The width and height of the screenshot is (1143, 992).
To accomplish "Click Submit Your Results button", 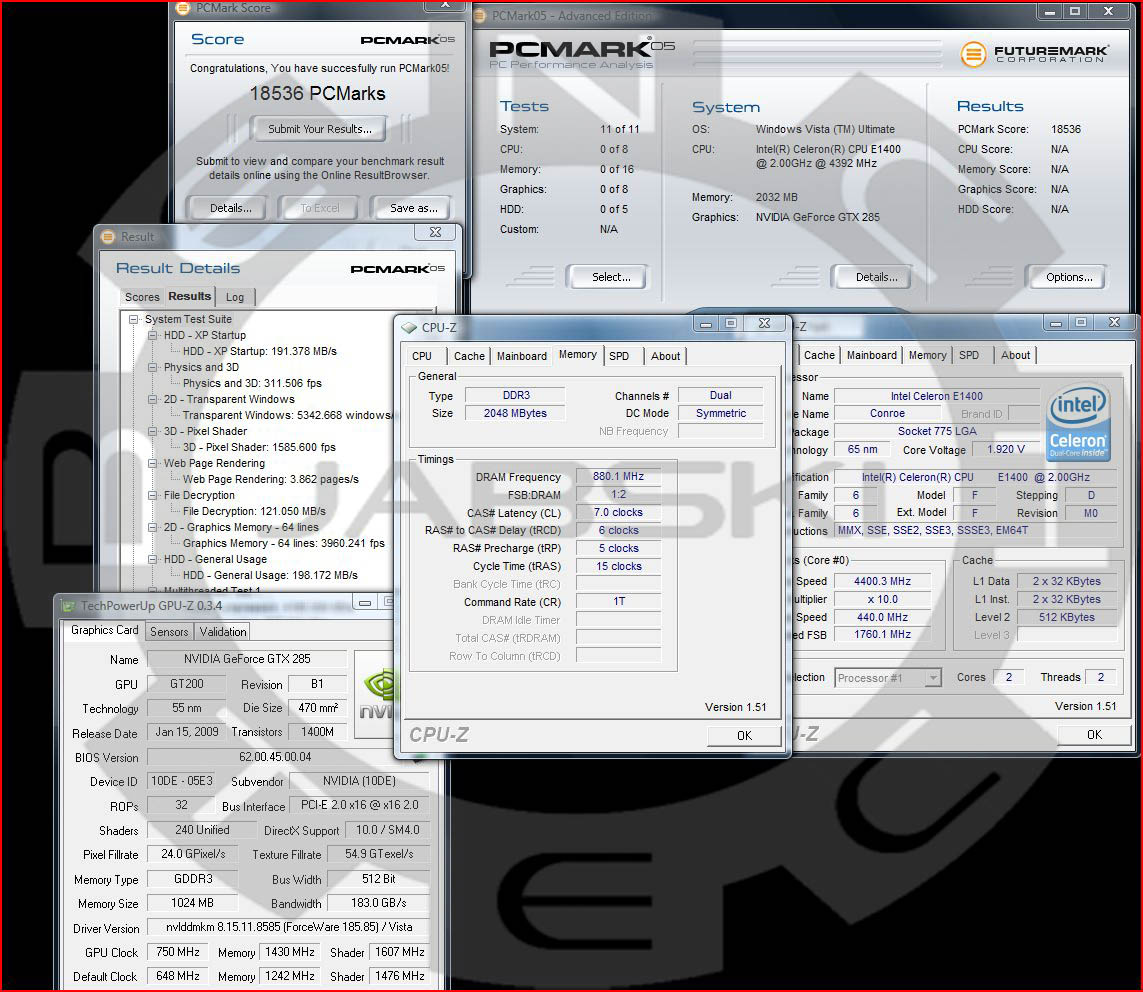I will click(319, 129).
